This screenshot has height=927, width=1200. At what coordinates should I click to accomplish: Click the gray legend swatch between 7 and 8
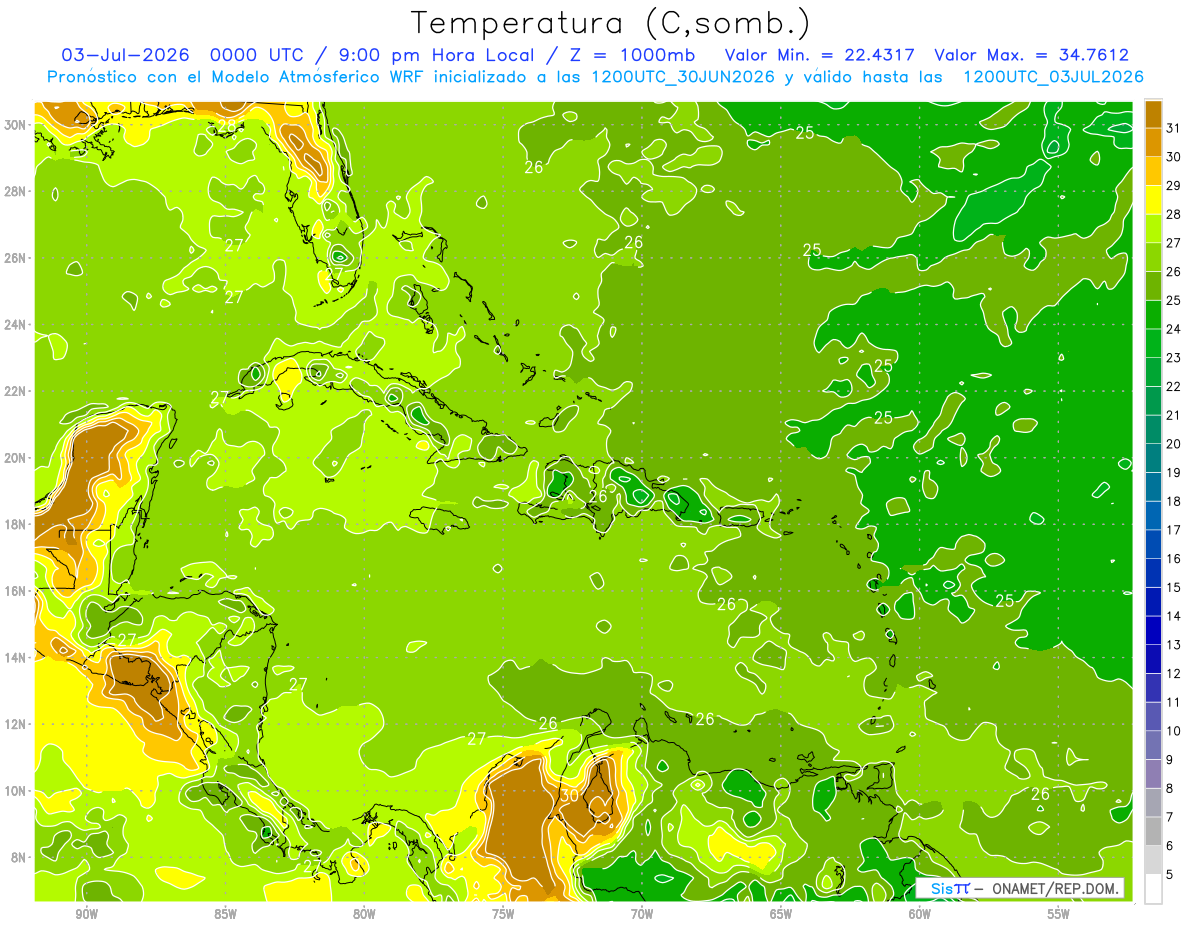(1154, 803)
